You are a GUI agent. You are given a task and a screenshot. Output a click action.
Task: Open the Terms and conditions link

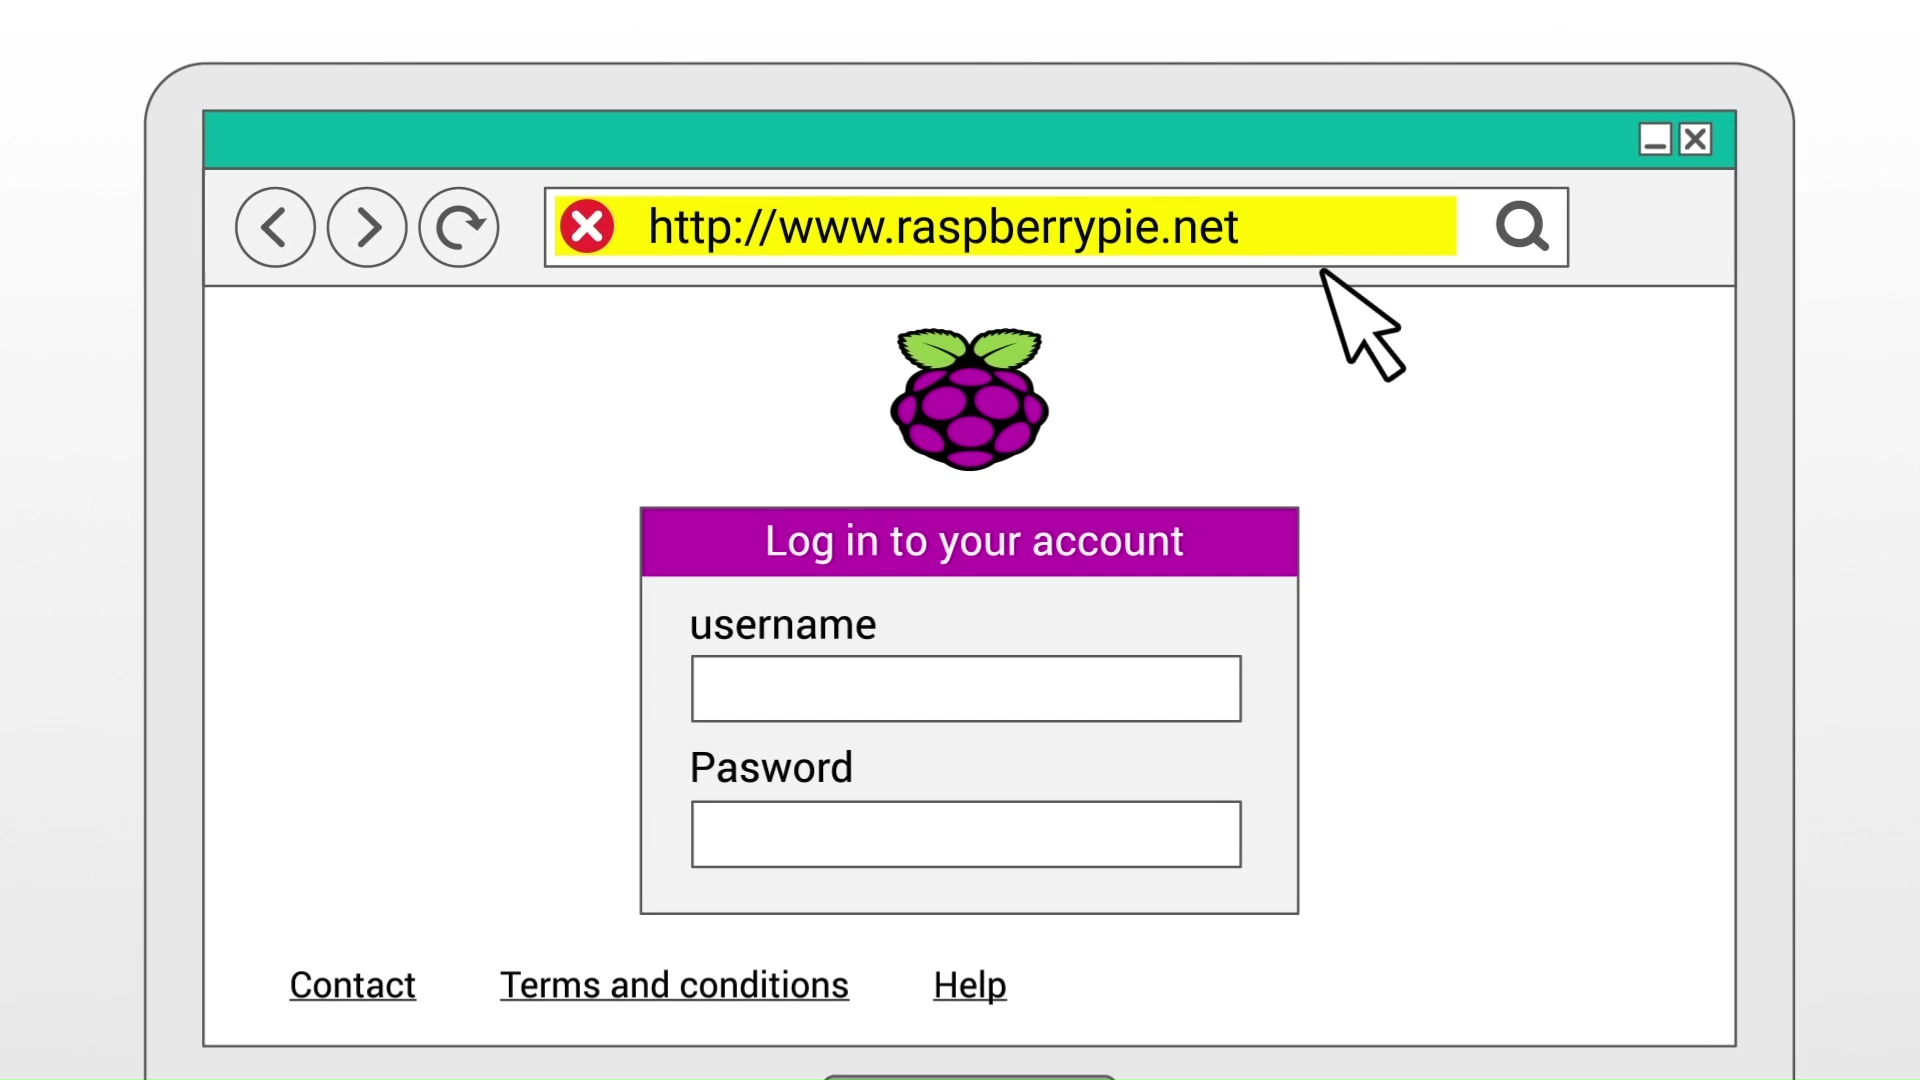pos(674,986)
